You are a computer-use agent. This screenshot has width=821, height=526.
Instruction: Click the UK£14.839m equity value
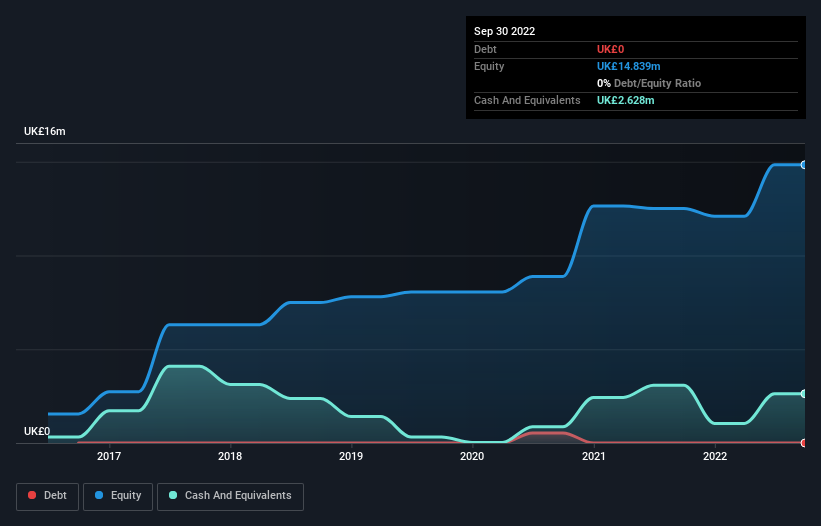click(x=628, y=66)
